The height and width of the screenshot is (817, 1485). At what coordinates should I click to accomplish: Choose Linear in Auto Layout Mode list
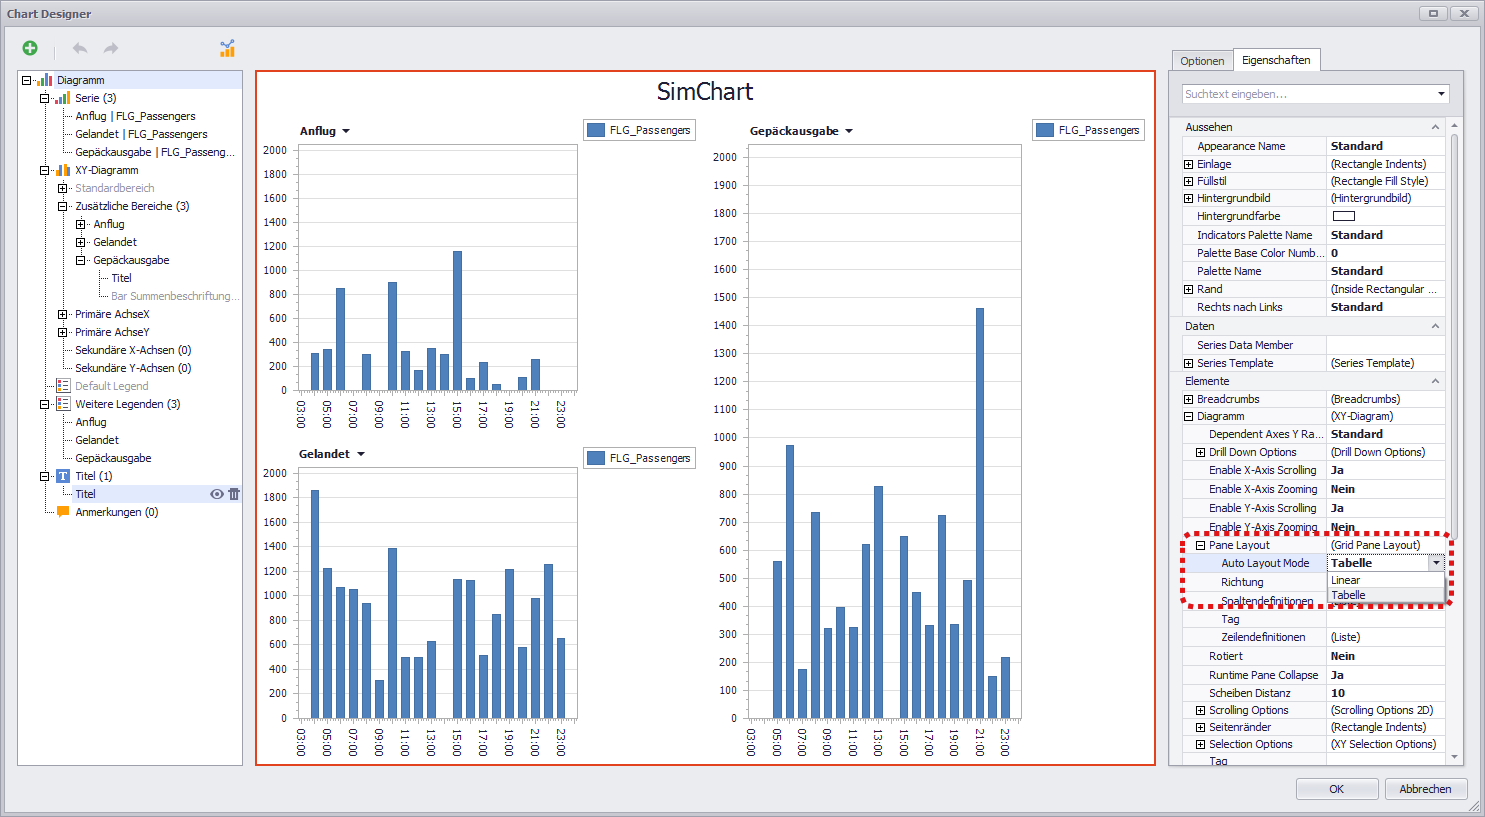[1386, 580]
